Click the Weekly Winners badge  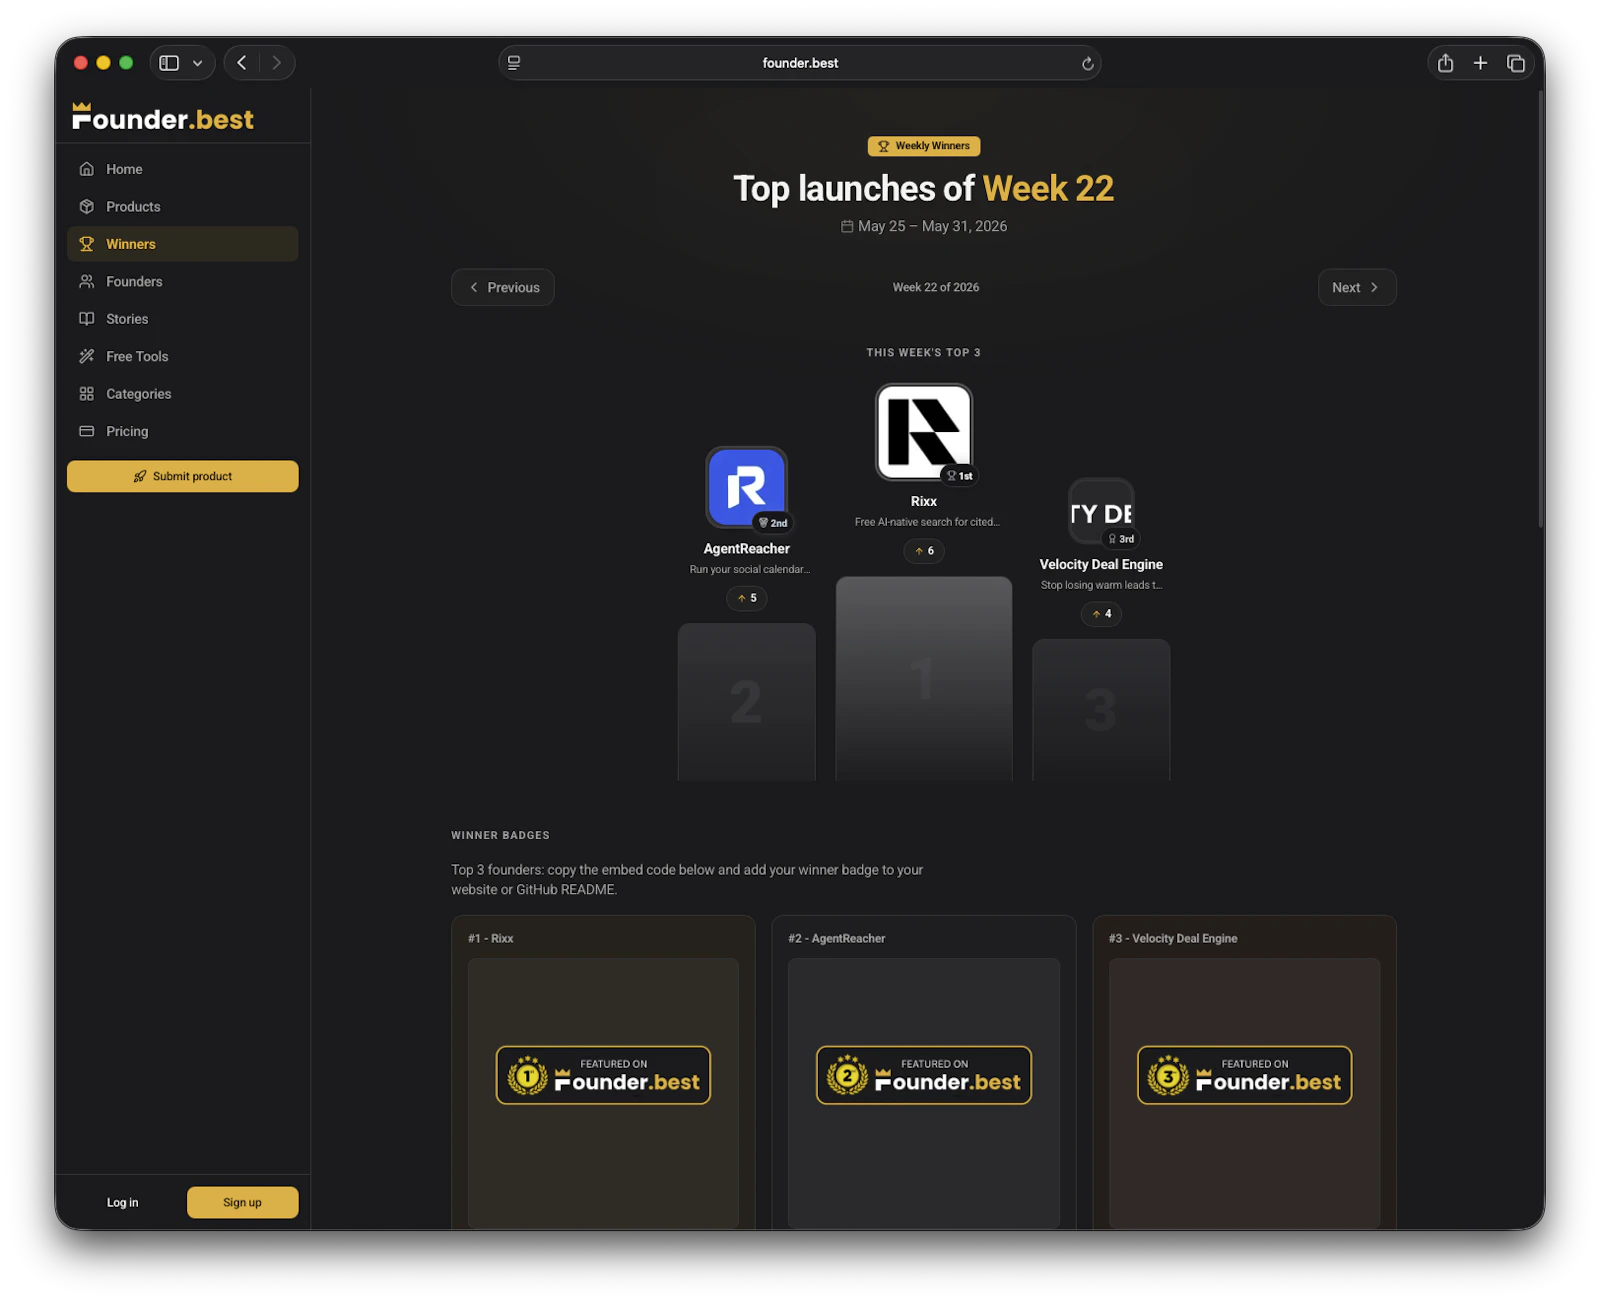pyautogui.click(x=924, y=146)
